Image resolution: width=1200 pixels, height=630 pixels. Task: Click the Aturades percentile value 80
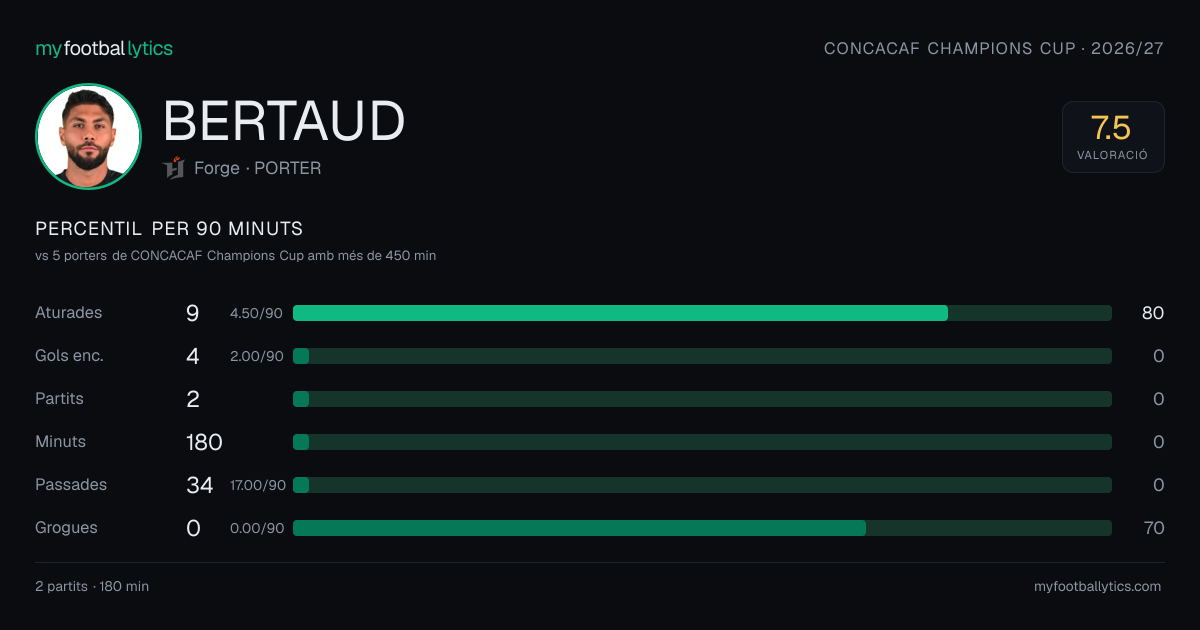tap(1153, 313)
